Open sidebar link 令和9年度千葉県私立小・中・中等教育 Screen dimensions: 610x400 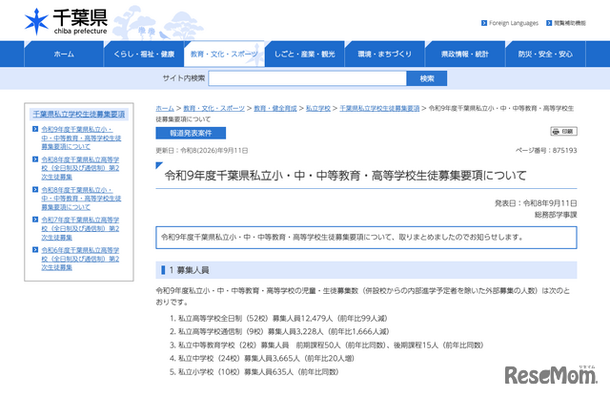point(81,138)
